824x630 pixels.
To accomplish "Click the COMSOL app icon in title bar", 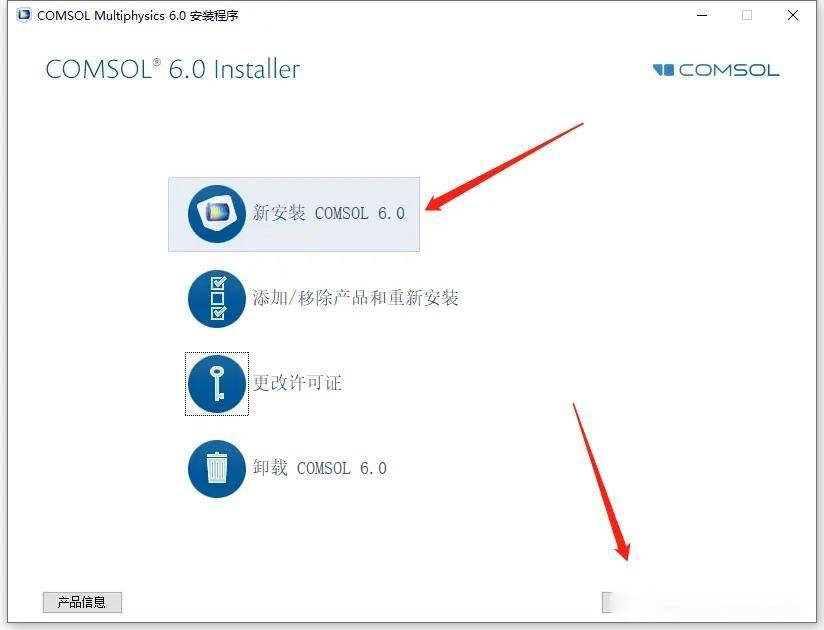I will [x=24, y=15].
